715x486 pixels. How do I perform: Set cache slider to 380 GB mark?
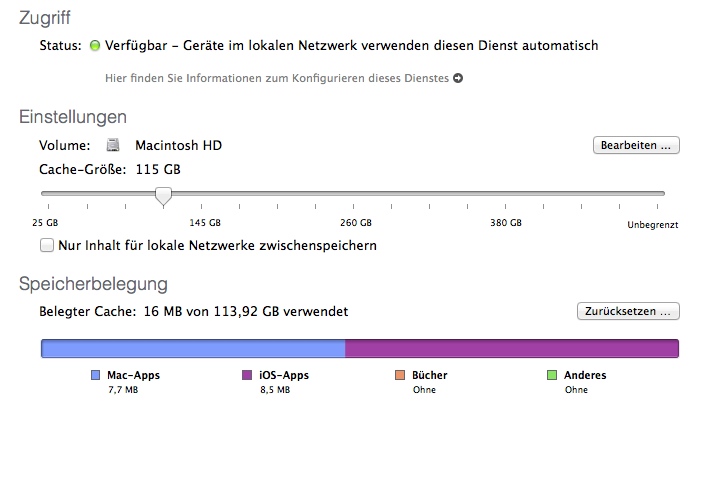pos(506,194)
